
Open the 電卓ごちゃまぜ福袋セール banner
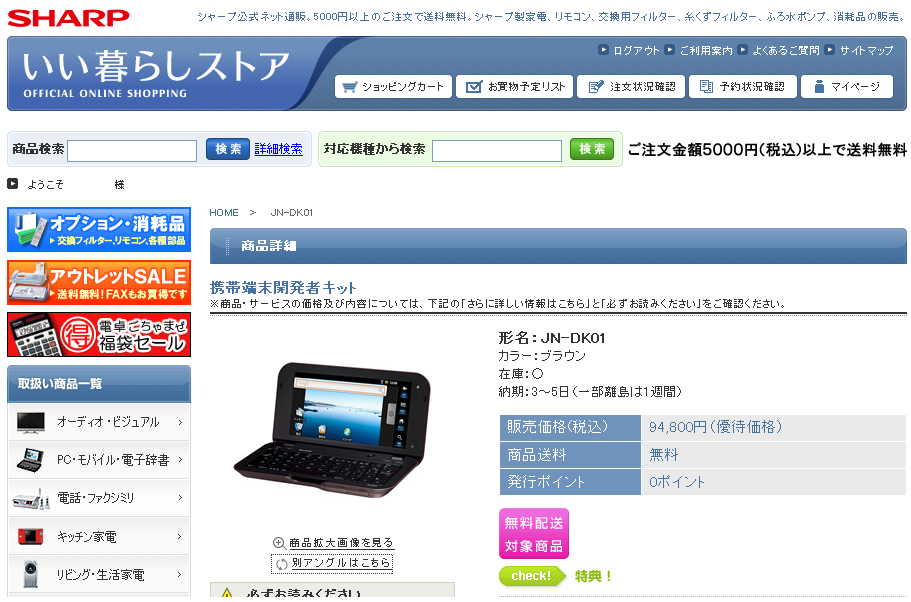click(99, 335)
